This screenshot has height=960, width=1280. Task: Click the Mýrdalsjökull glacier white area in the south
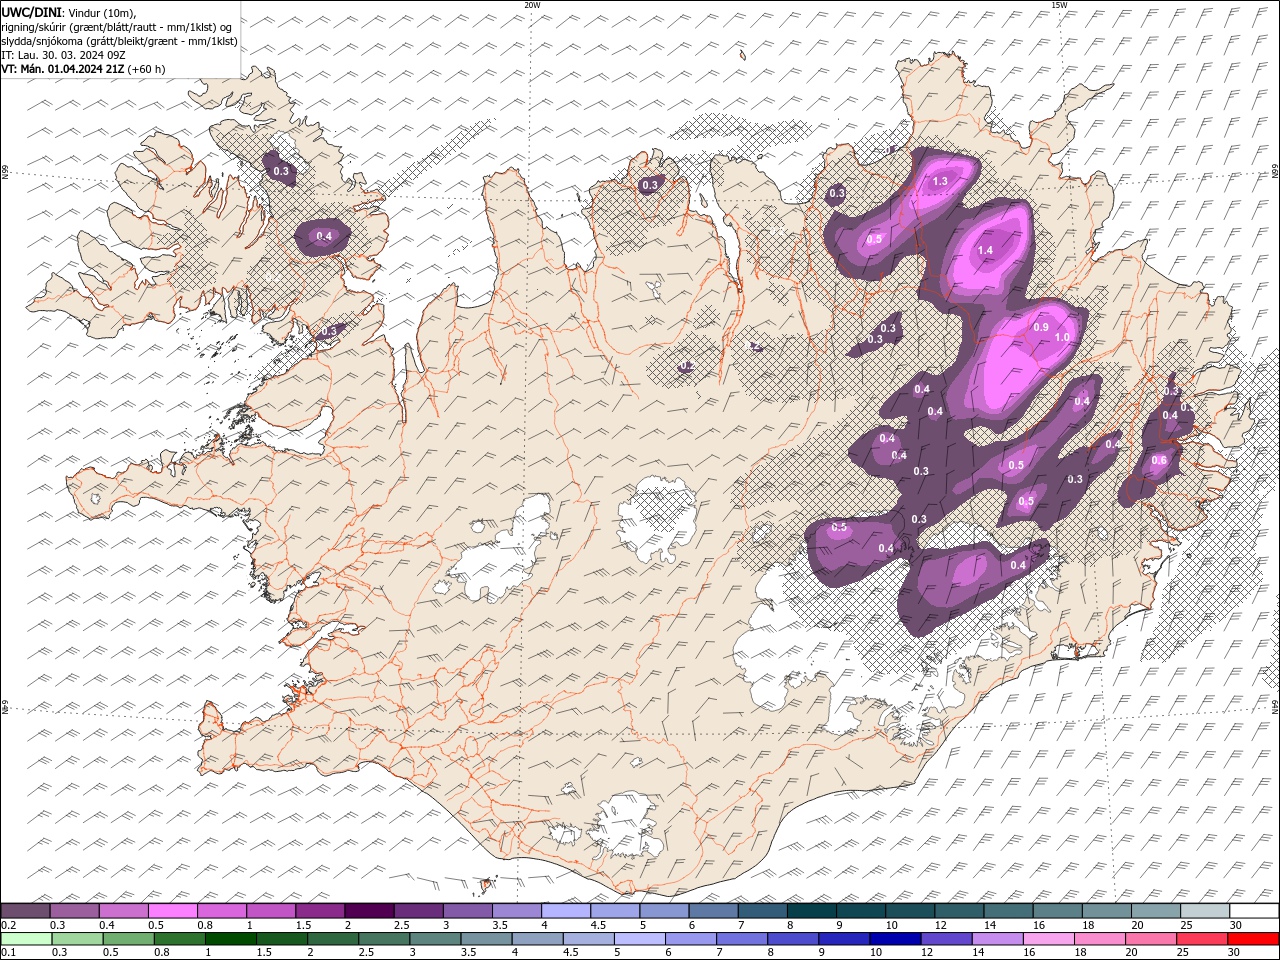point(627,825)
